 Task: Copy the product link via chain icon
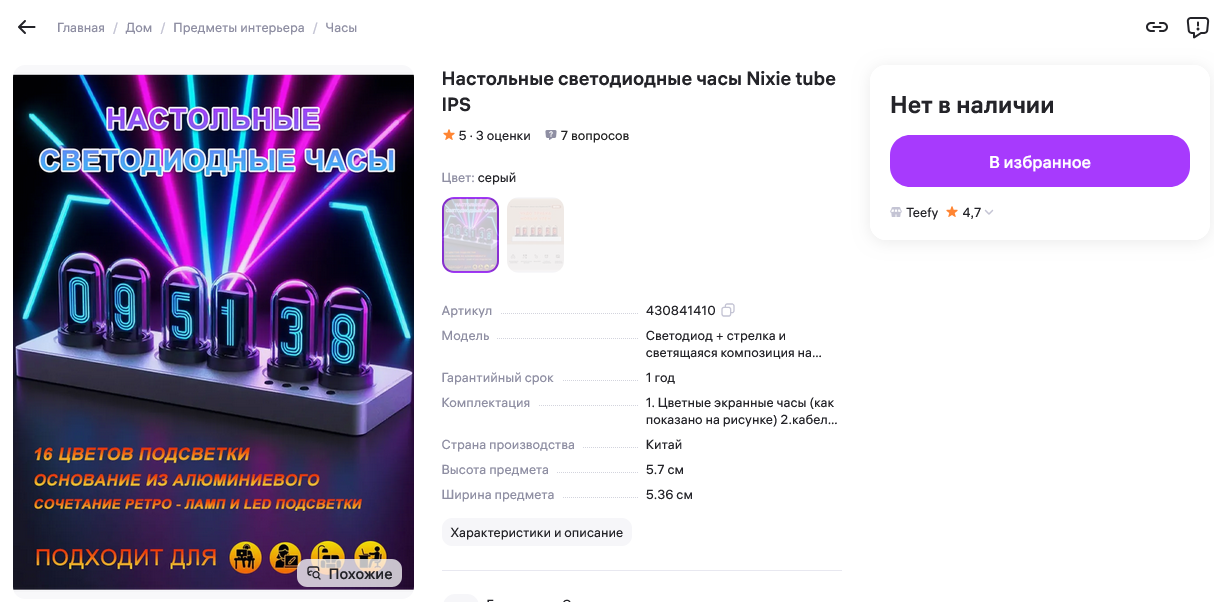pos(1157,27)
